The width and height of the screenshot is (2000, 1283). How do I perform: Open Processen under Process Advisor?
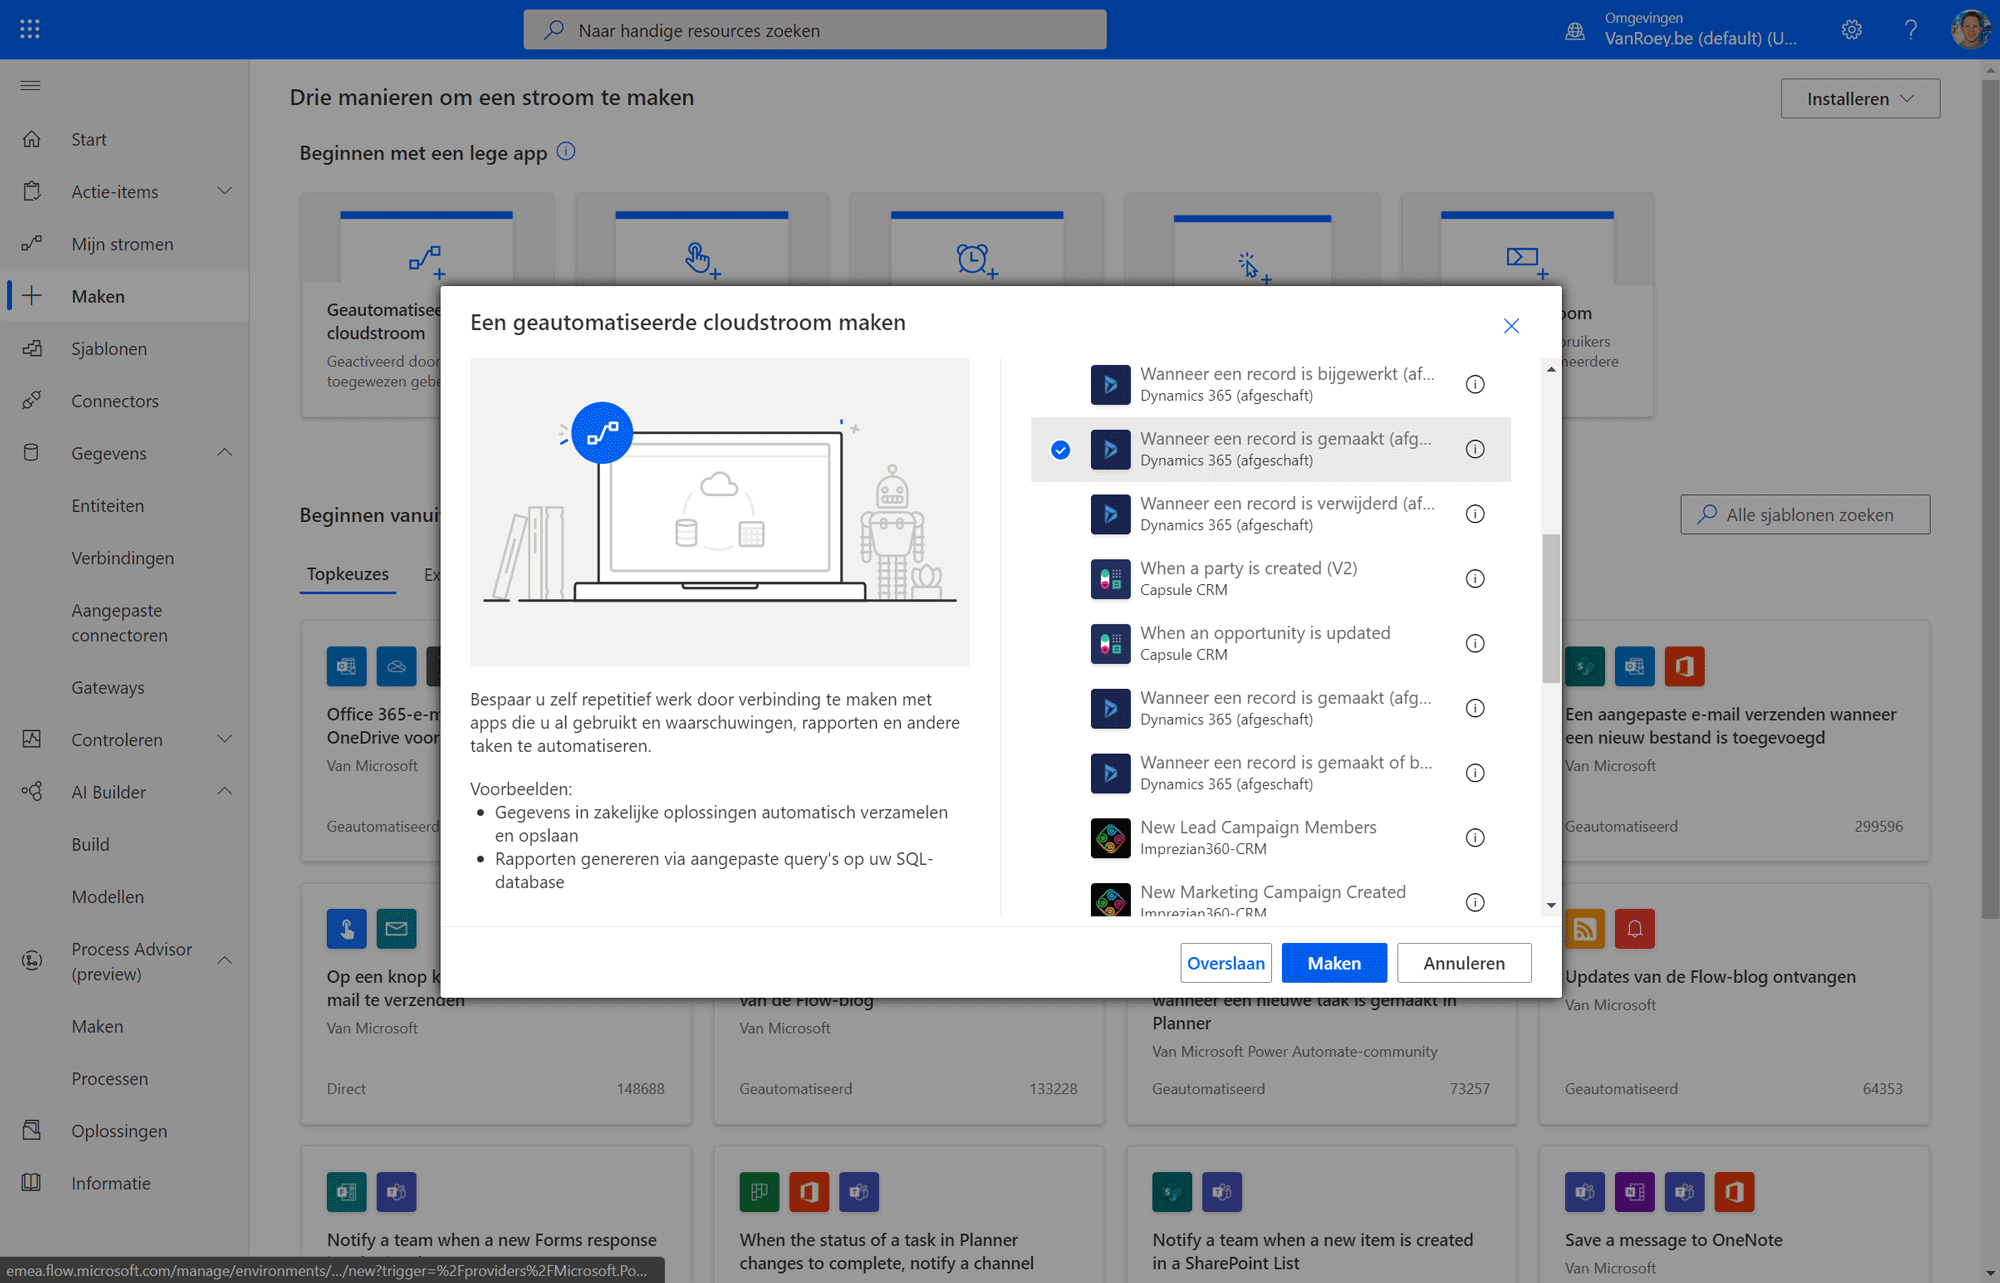(x=110, y=1078)
